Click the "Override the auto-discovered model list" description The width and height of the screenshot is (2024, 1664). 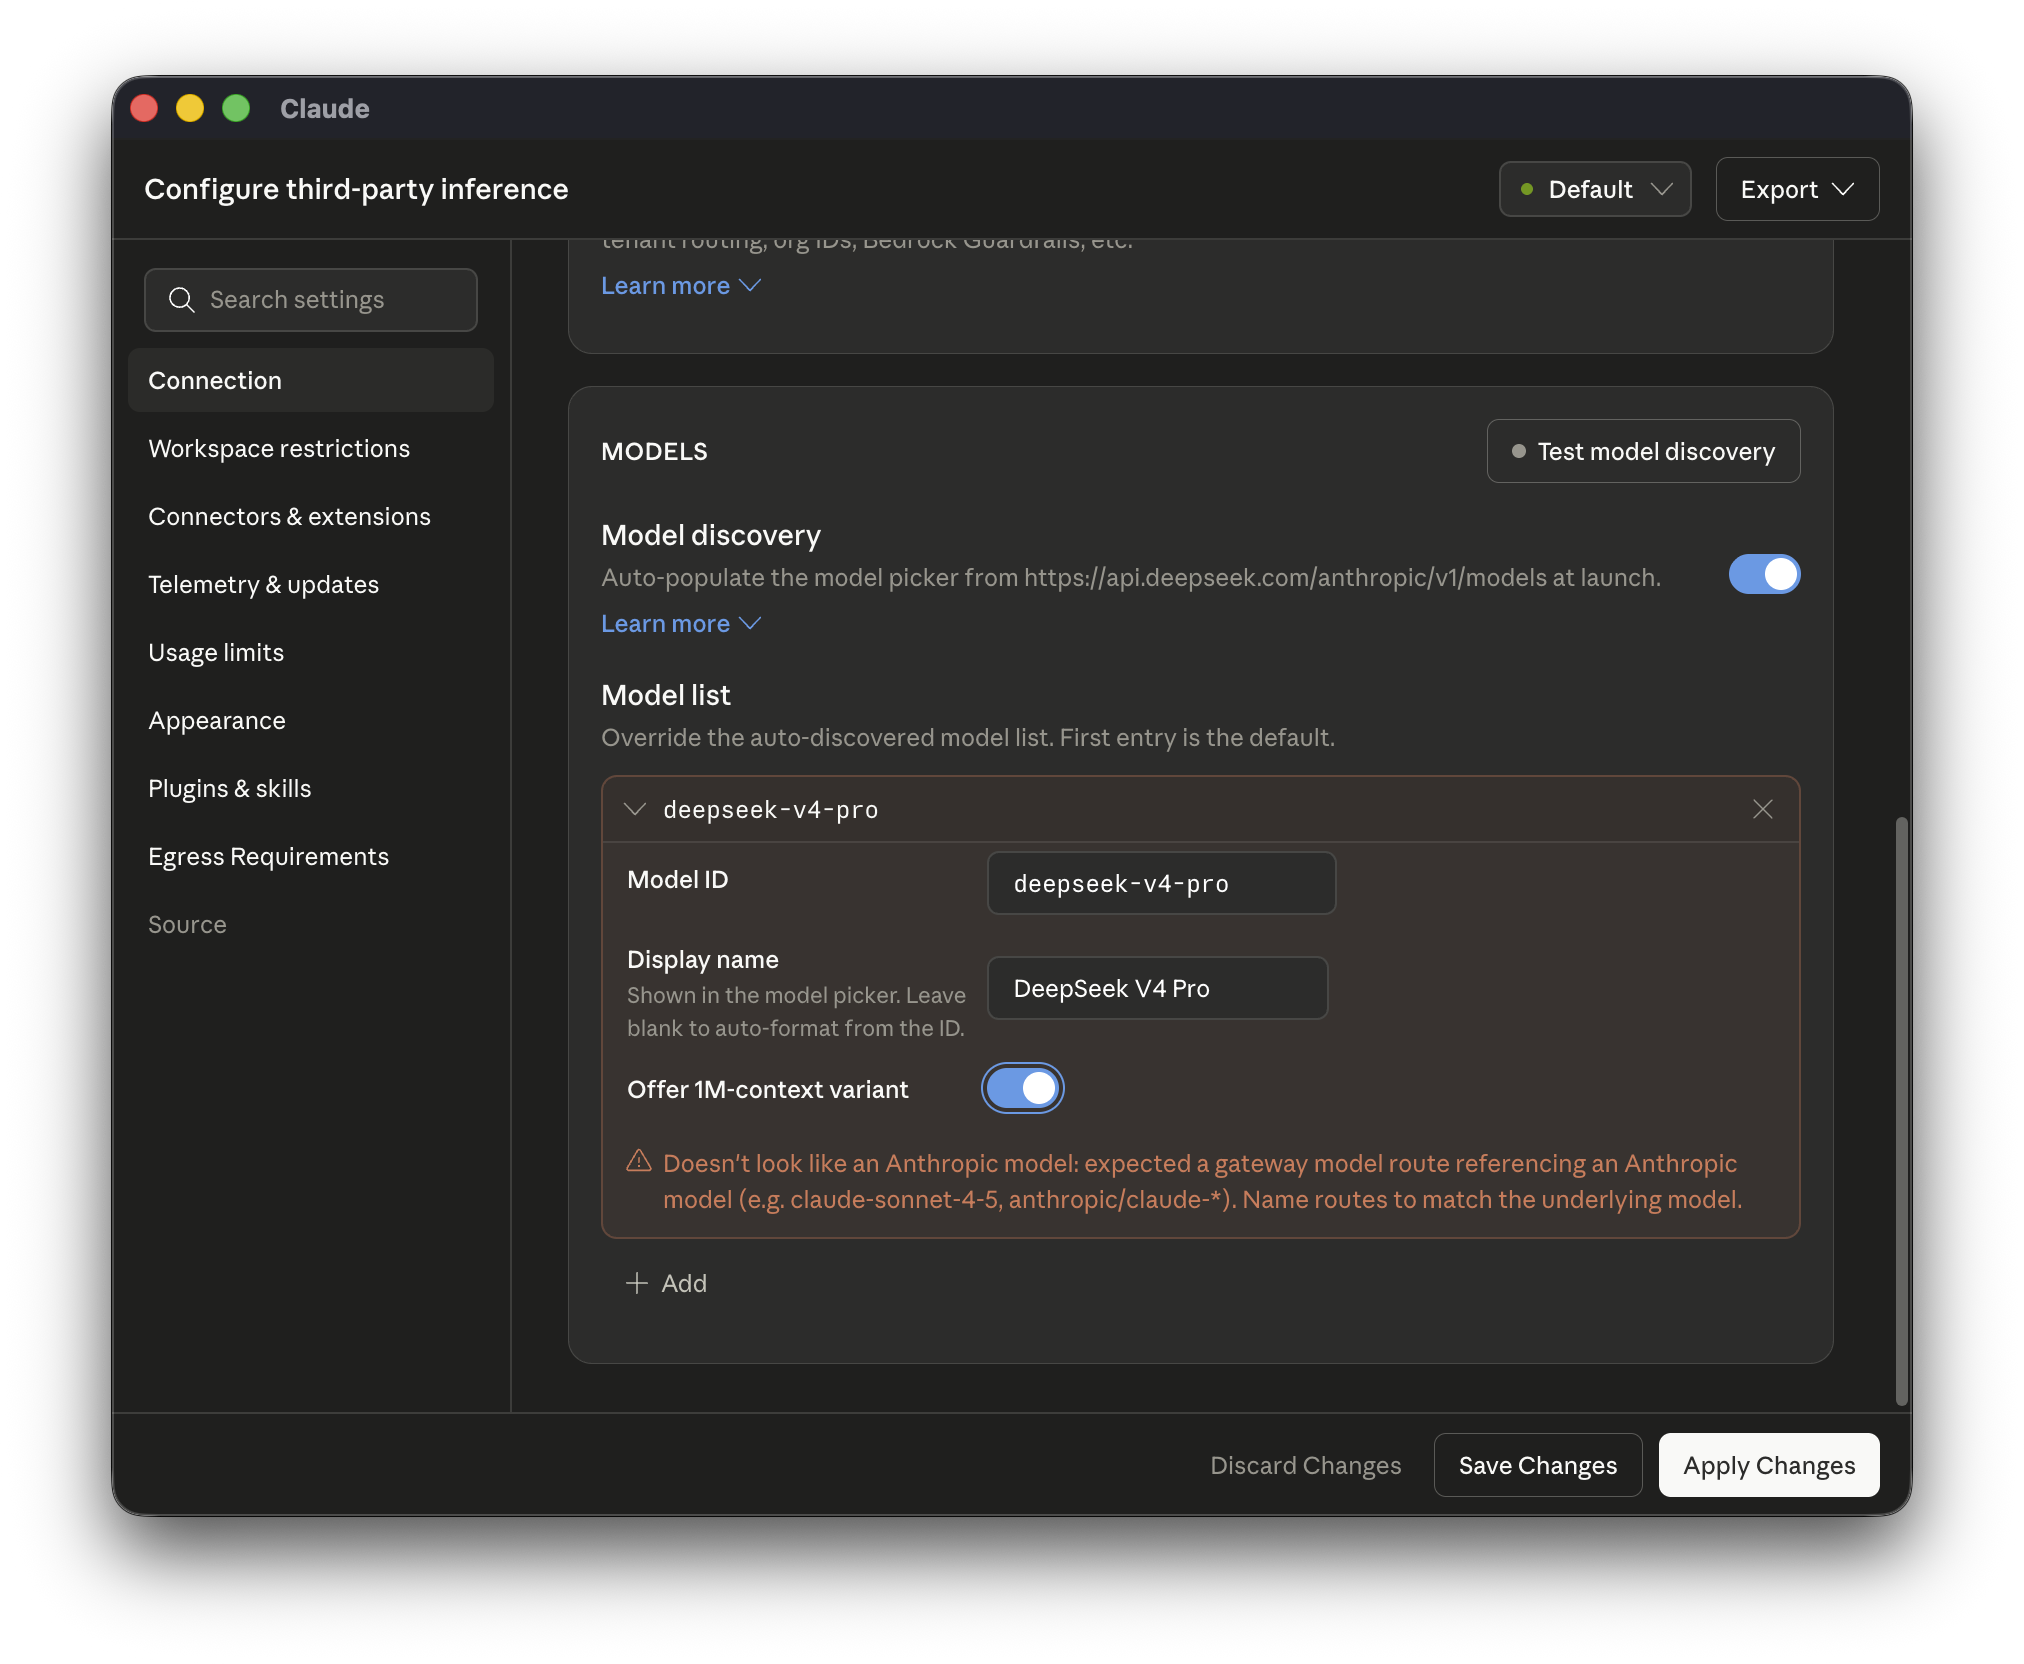click(x=967, y=737)
